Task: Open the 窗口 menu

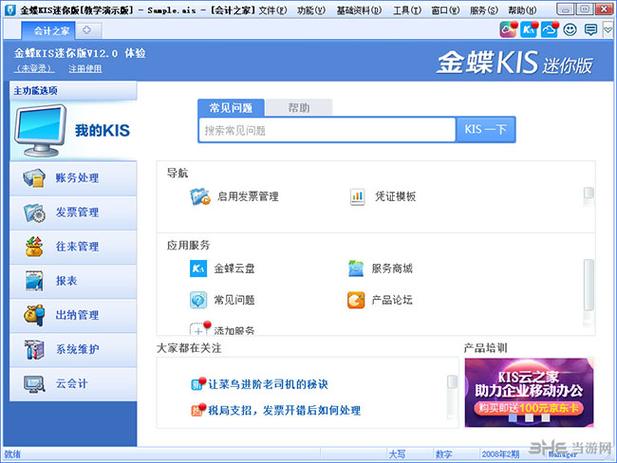Action: pyautogui.click(x=445, y=10)
